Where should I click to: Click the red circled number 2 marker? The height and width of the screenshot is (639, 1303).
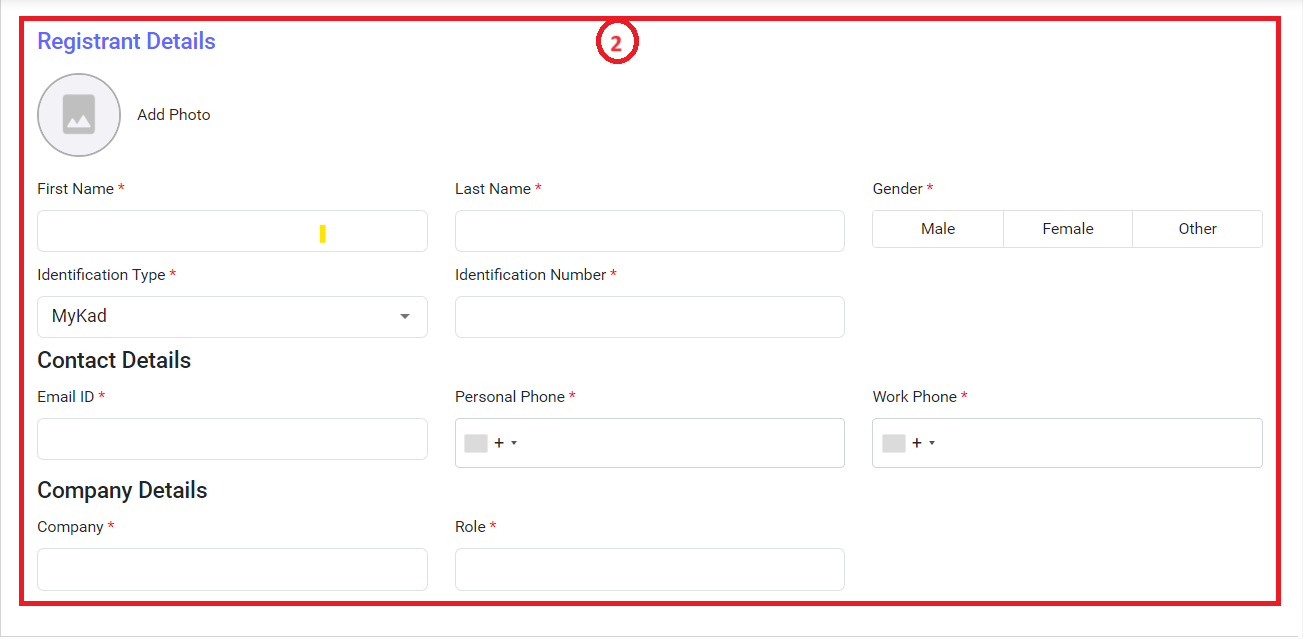point(617,44)
